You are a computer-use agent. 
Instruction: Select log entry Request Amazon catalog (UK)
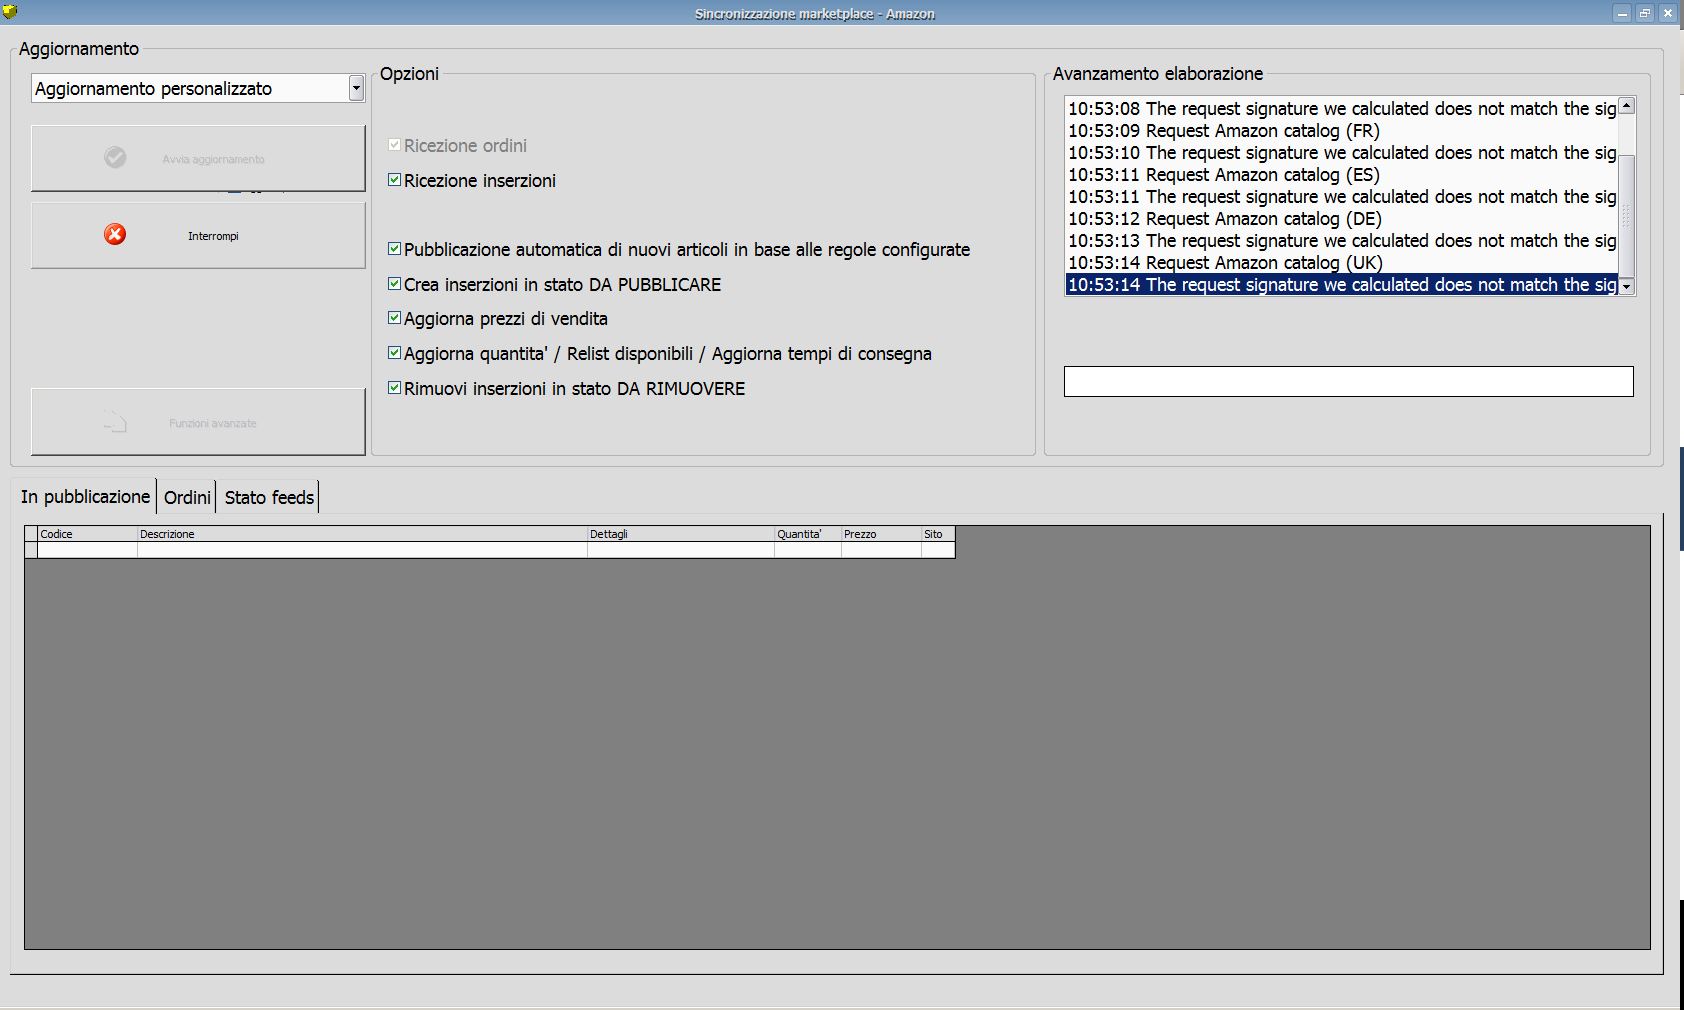click(x=1341, y=263)
